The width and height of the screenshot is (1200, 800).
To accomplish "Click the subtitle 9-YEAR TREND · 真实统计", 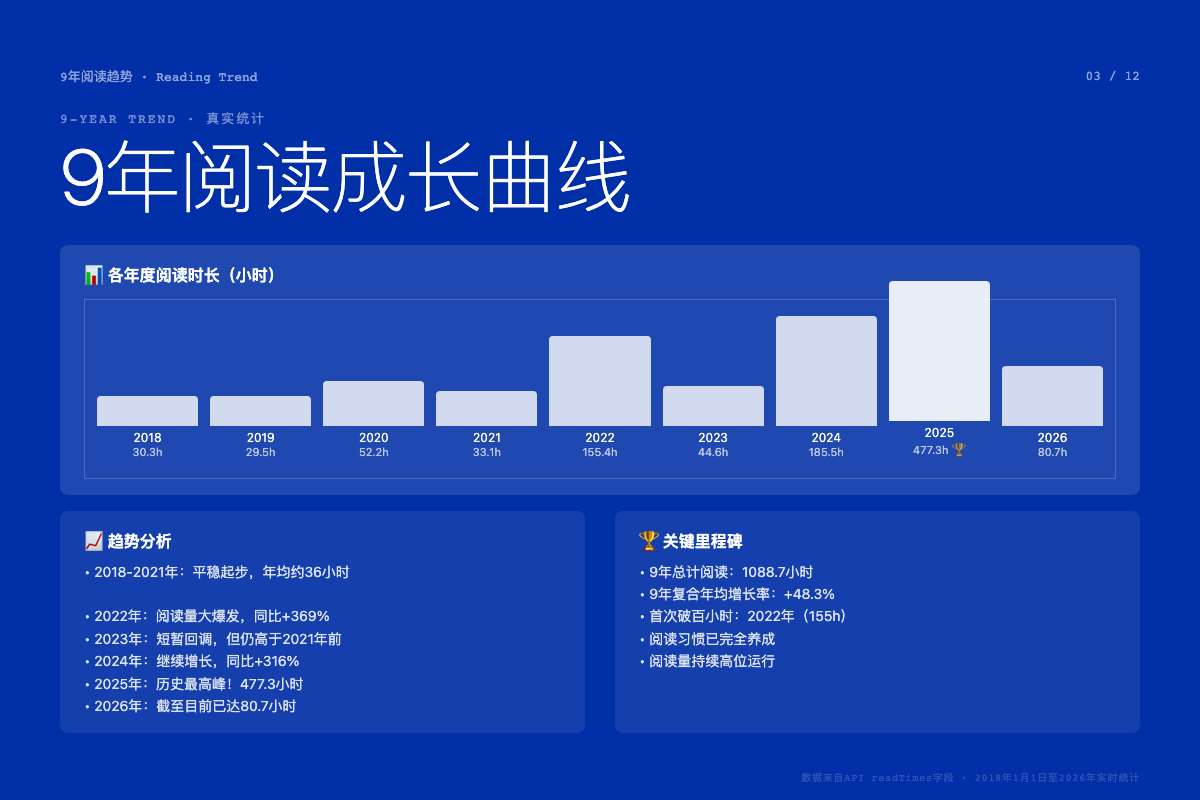I will [162, 119].
